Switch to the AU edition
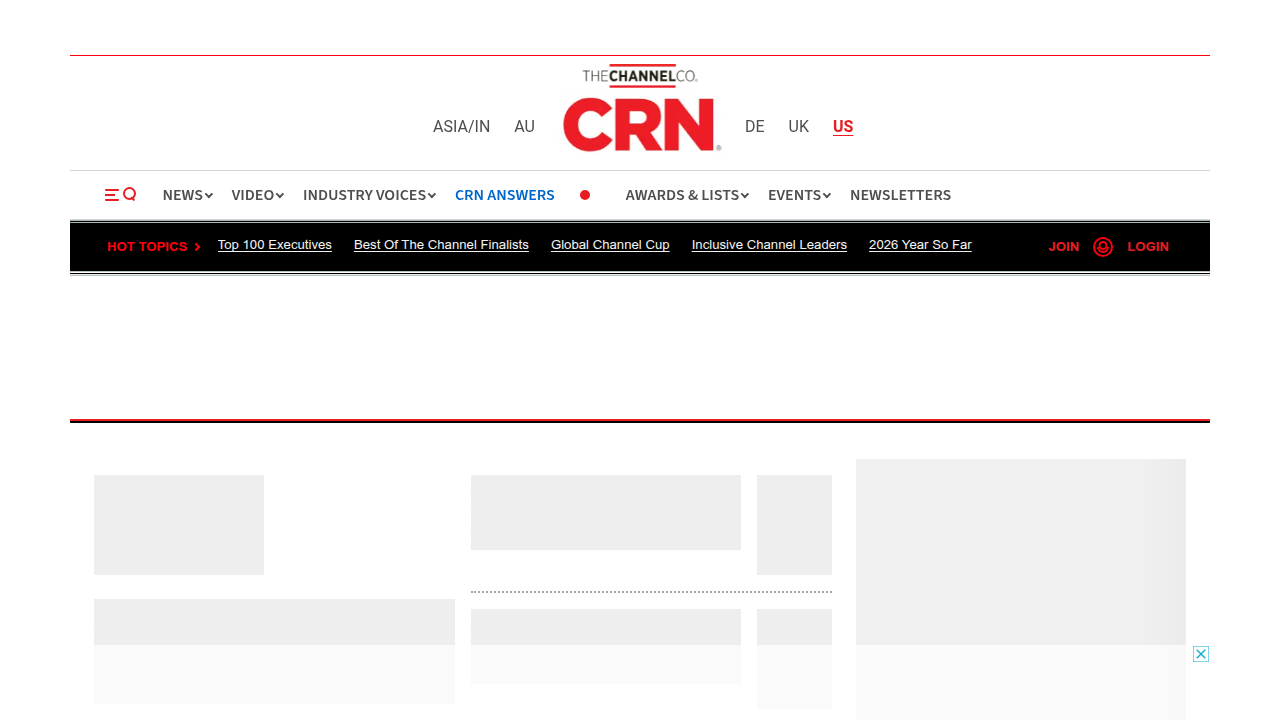The height and width of the screenshot is (720, 1280). point(524,126)
